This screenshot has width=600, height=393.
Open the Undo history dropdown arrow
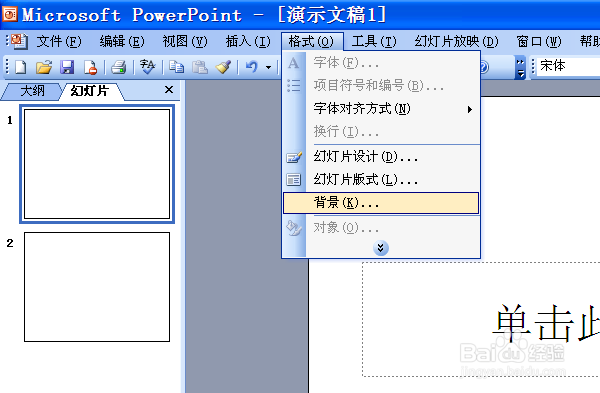tap(269, 67)
